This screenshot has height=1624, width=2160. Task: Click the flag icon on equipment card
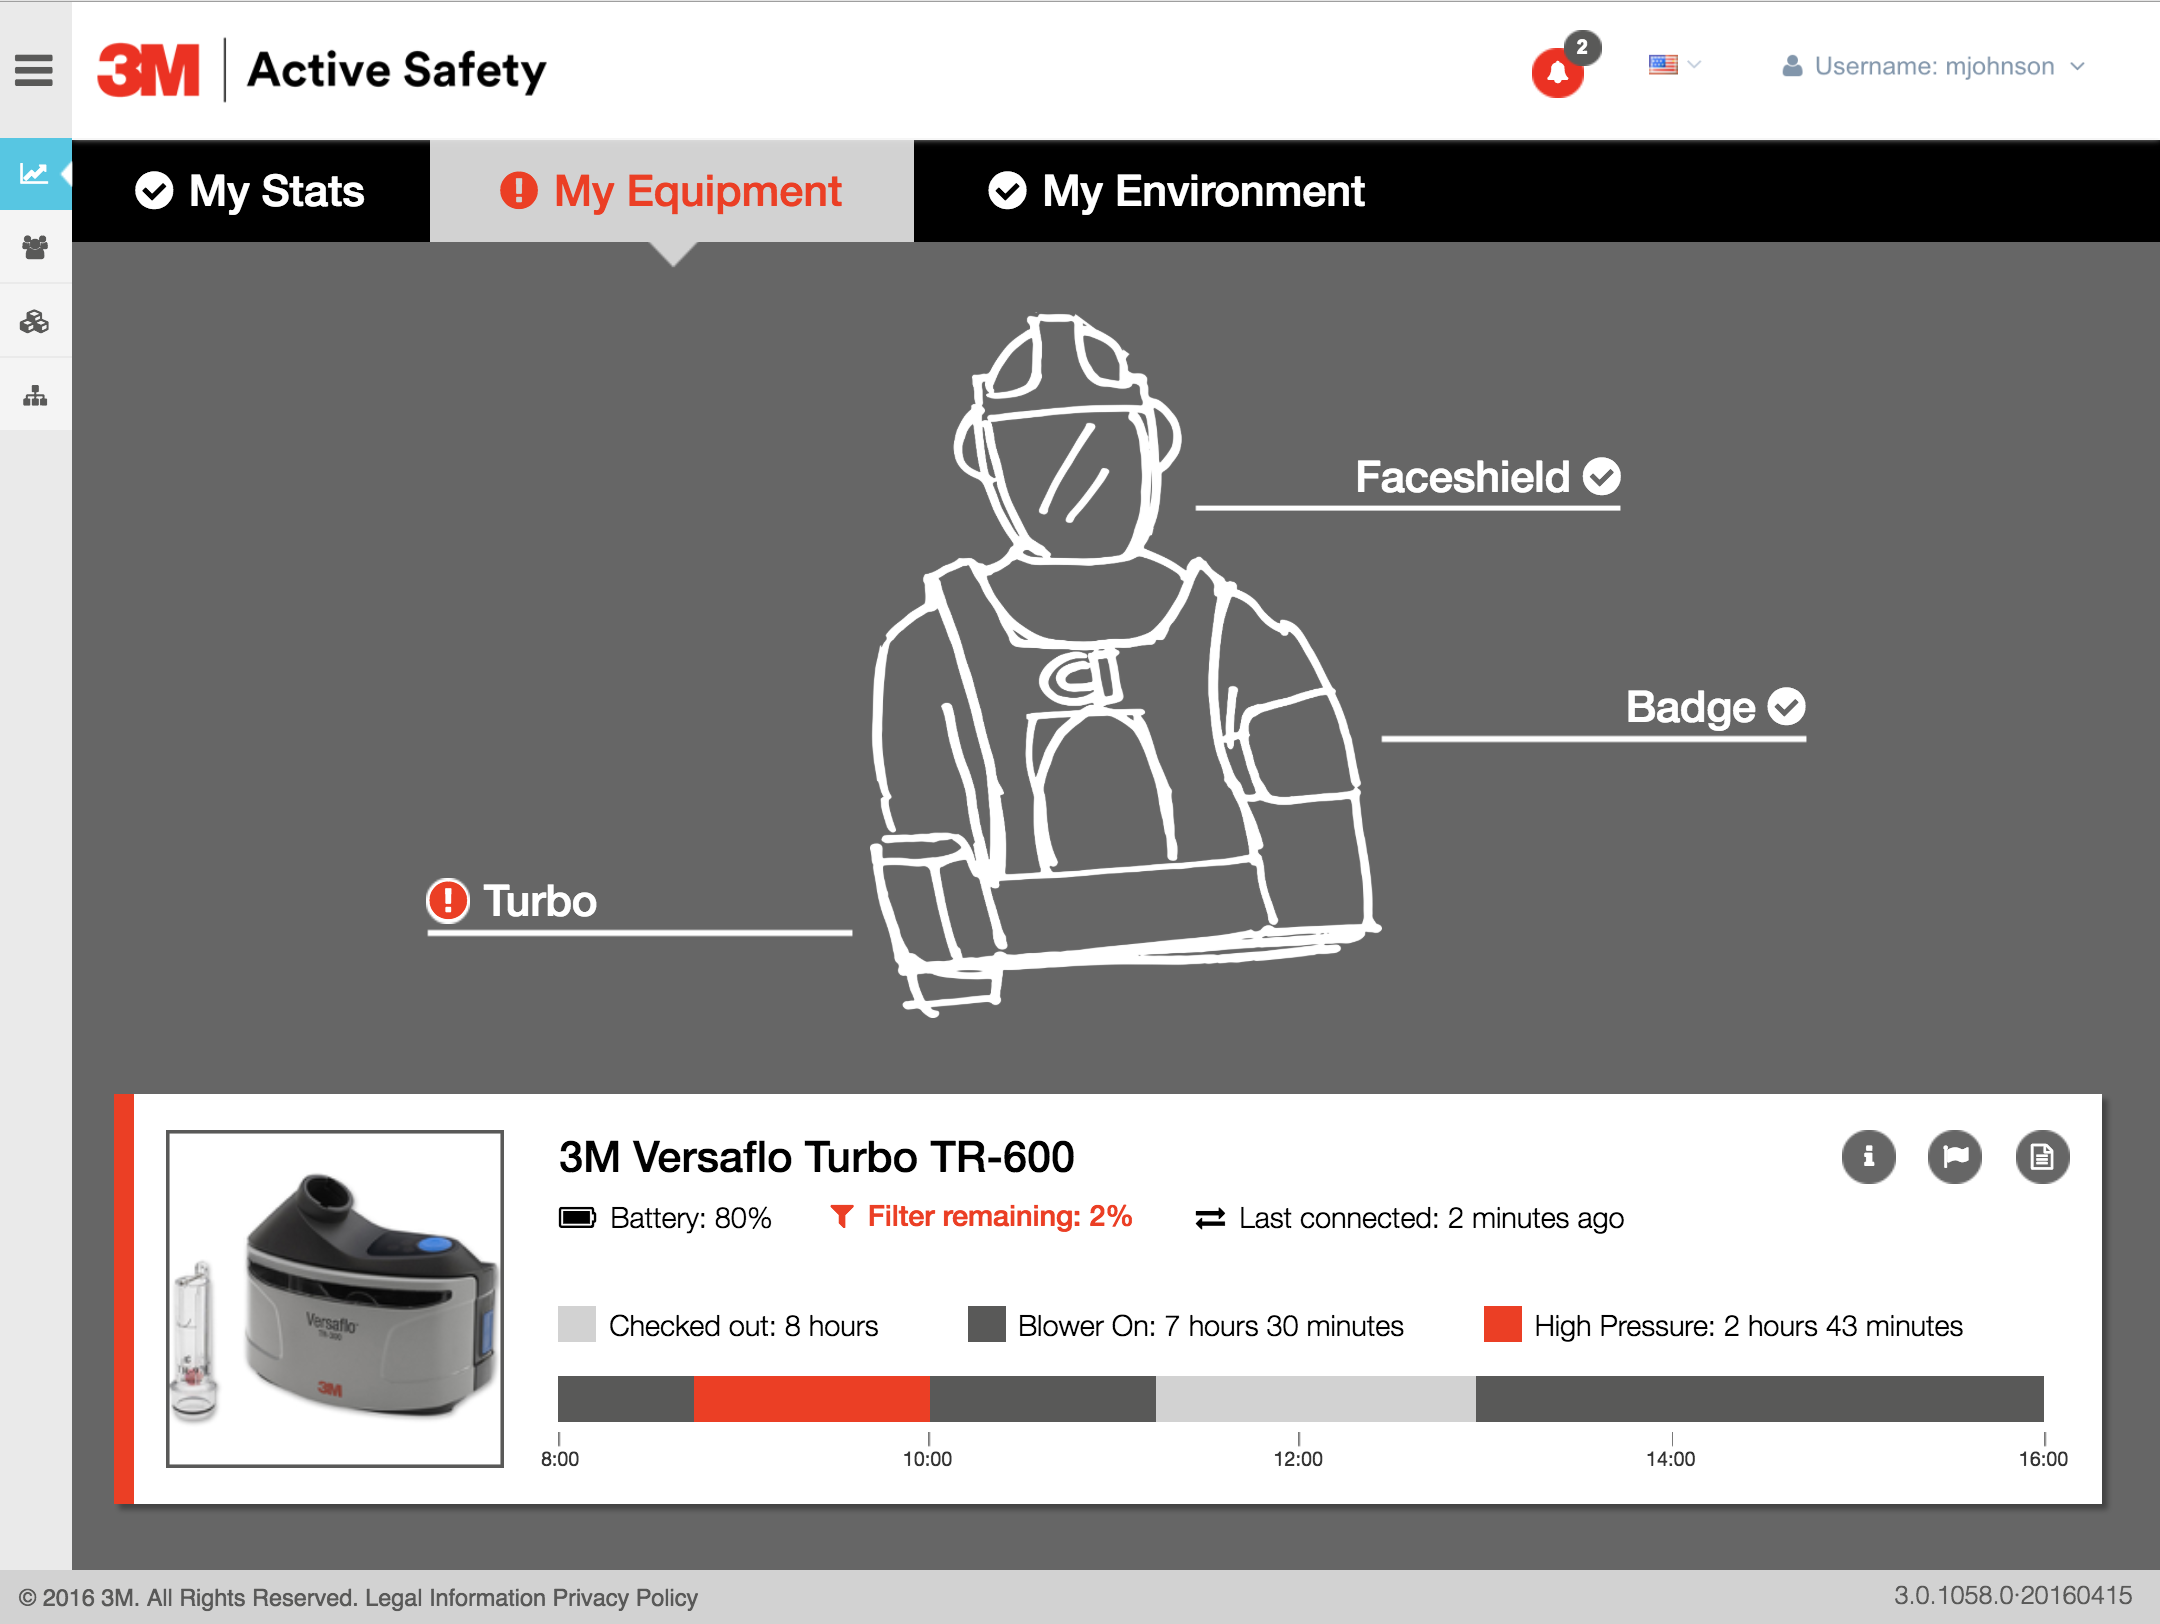tap(1955, 1157)
